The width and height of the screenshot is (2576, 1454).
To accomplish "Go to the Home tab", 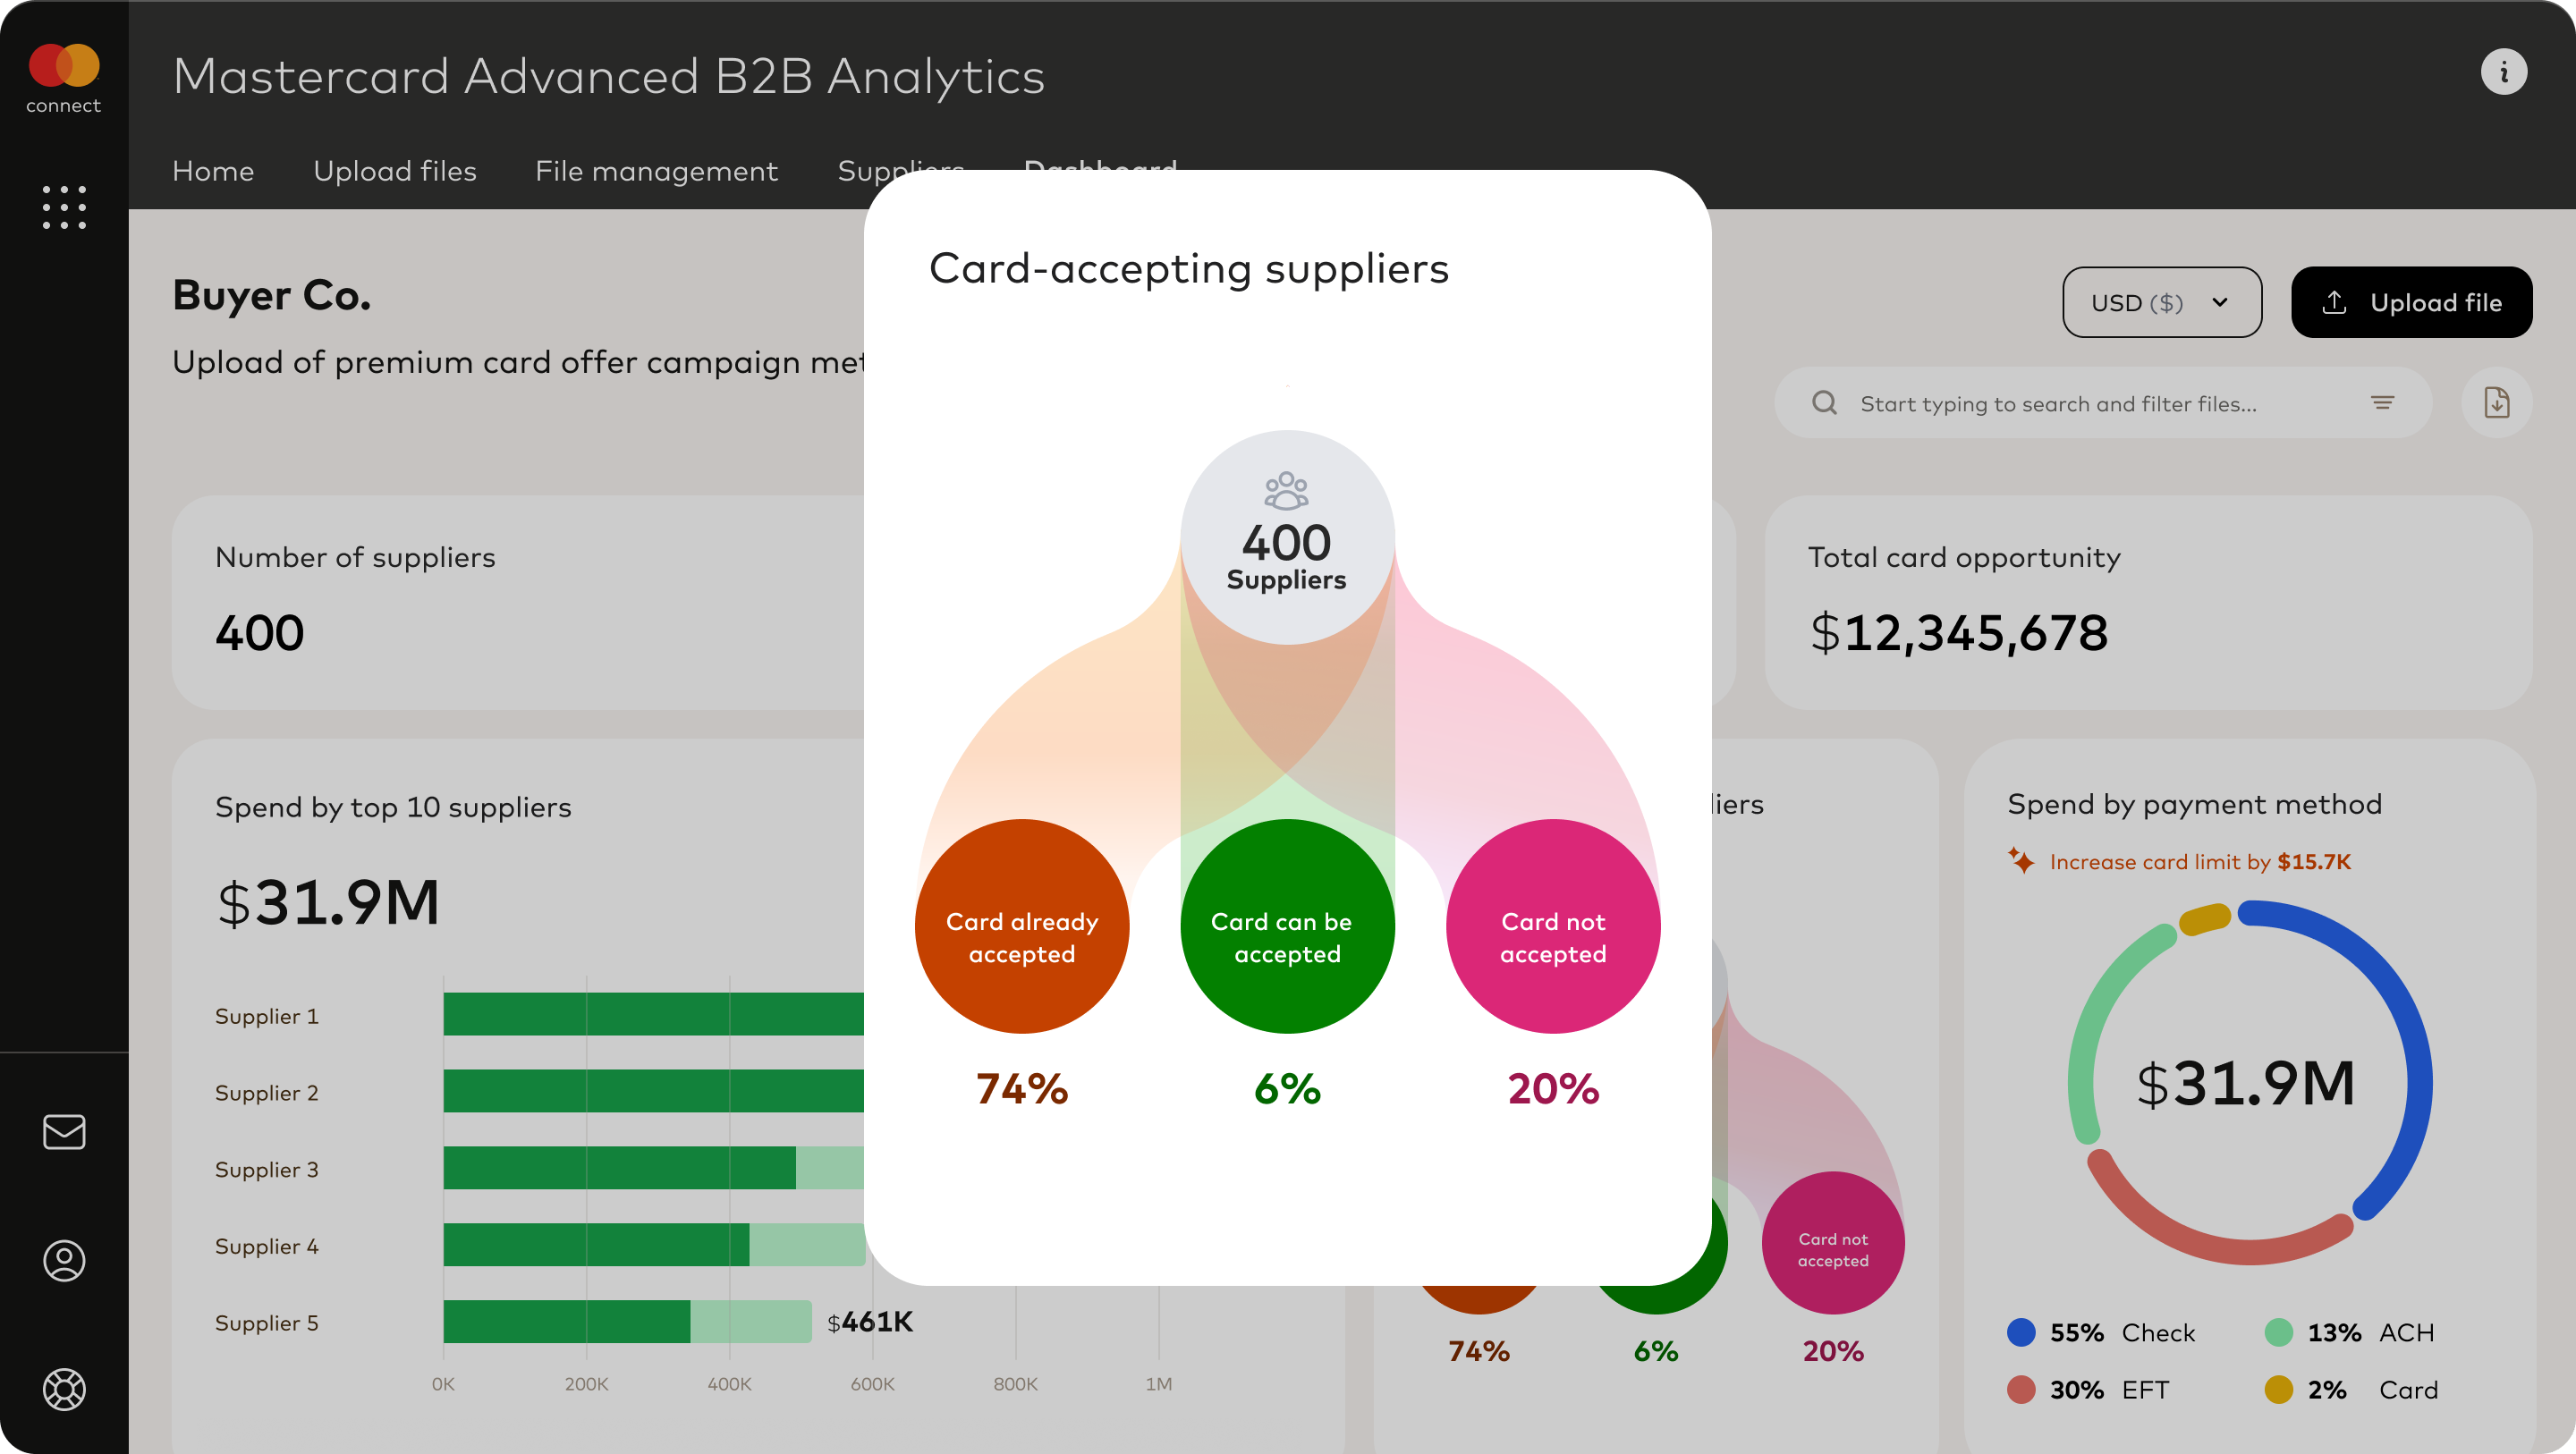I will (213, 171).
